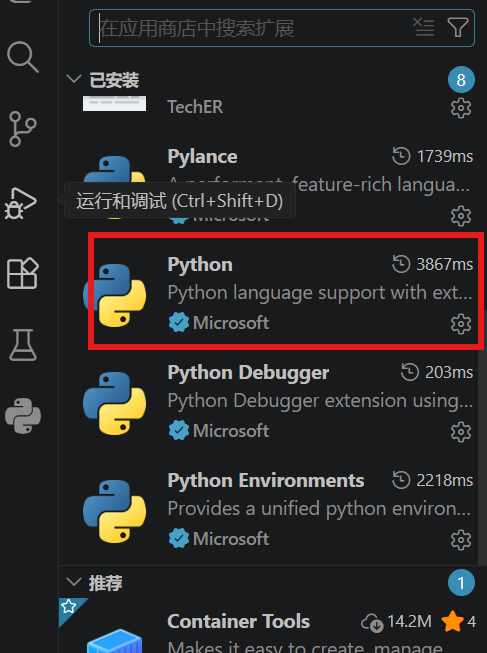This screenshot has height=653, width=487.
Task: Clear extension search results icon
Action: [x=424, y=27]
